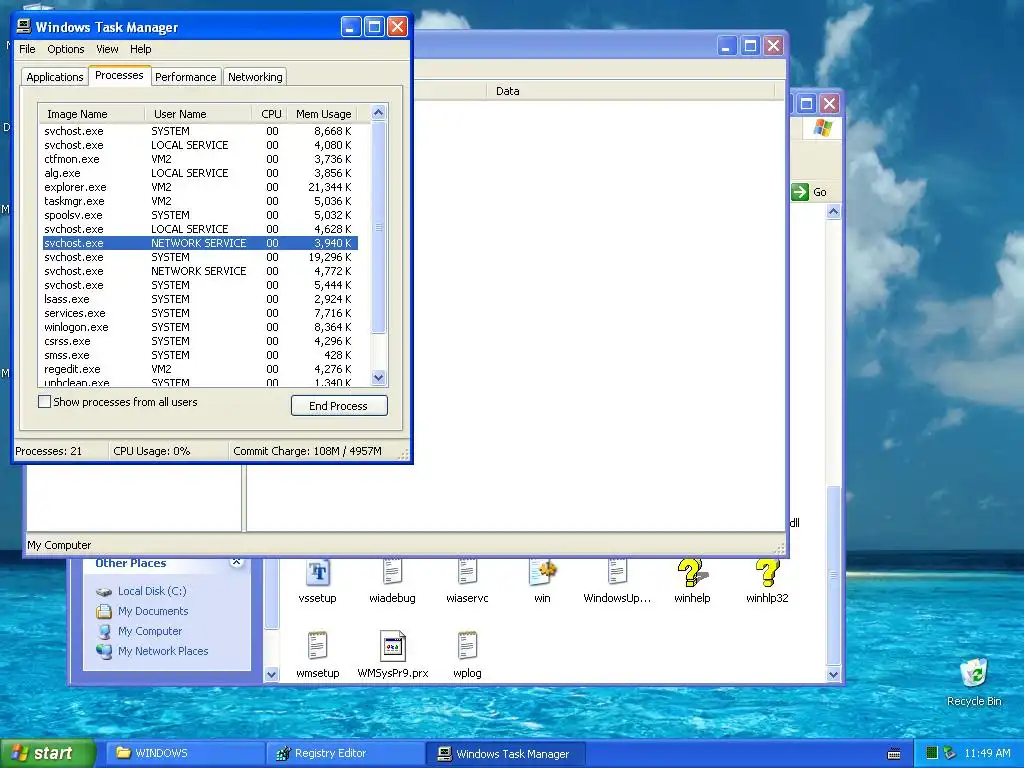Click the process list scroll down arrow
This screenshot has height=768, width=1024.
coord(379,377)
